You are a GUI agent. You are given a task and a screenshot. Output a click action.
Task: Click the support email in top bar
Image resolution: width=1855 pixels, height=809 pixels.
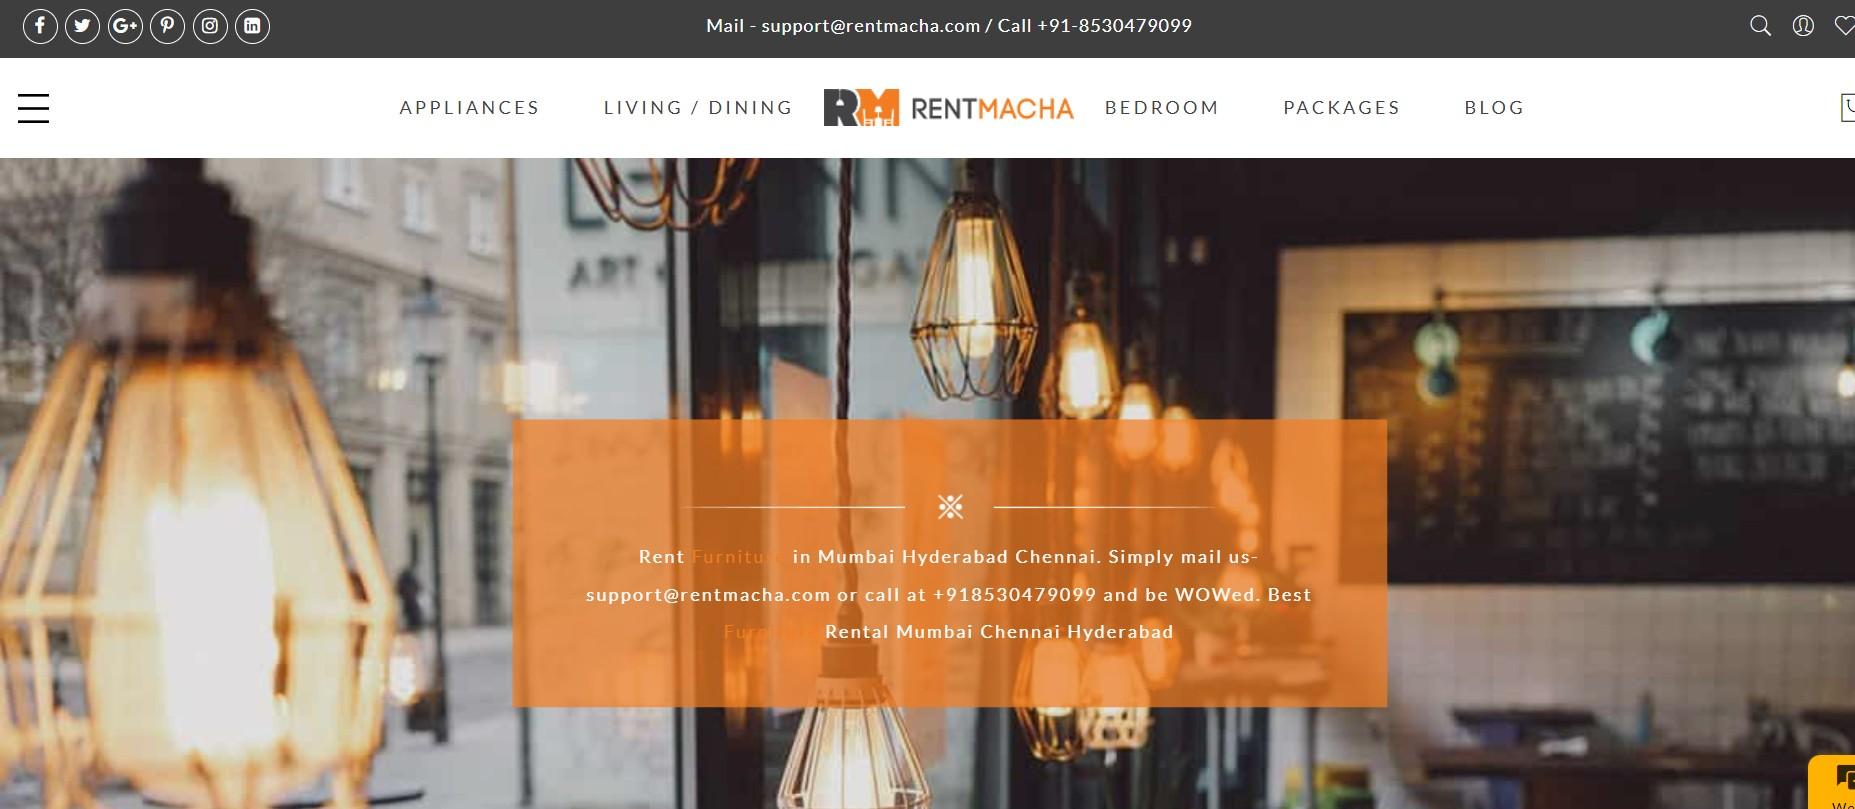pos(870,26)
